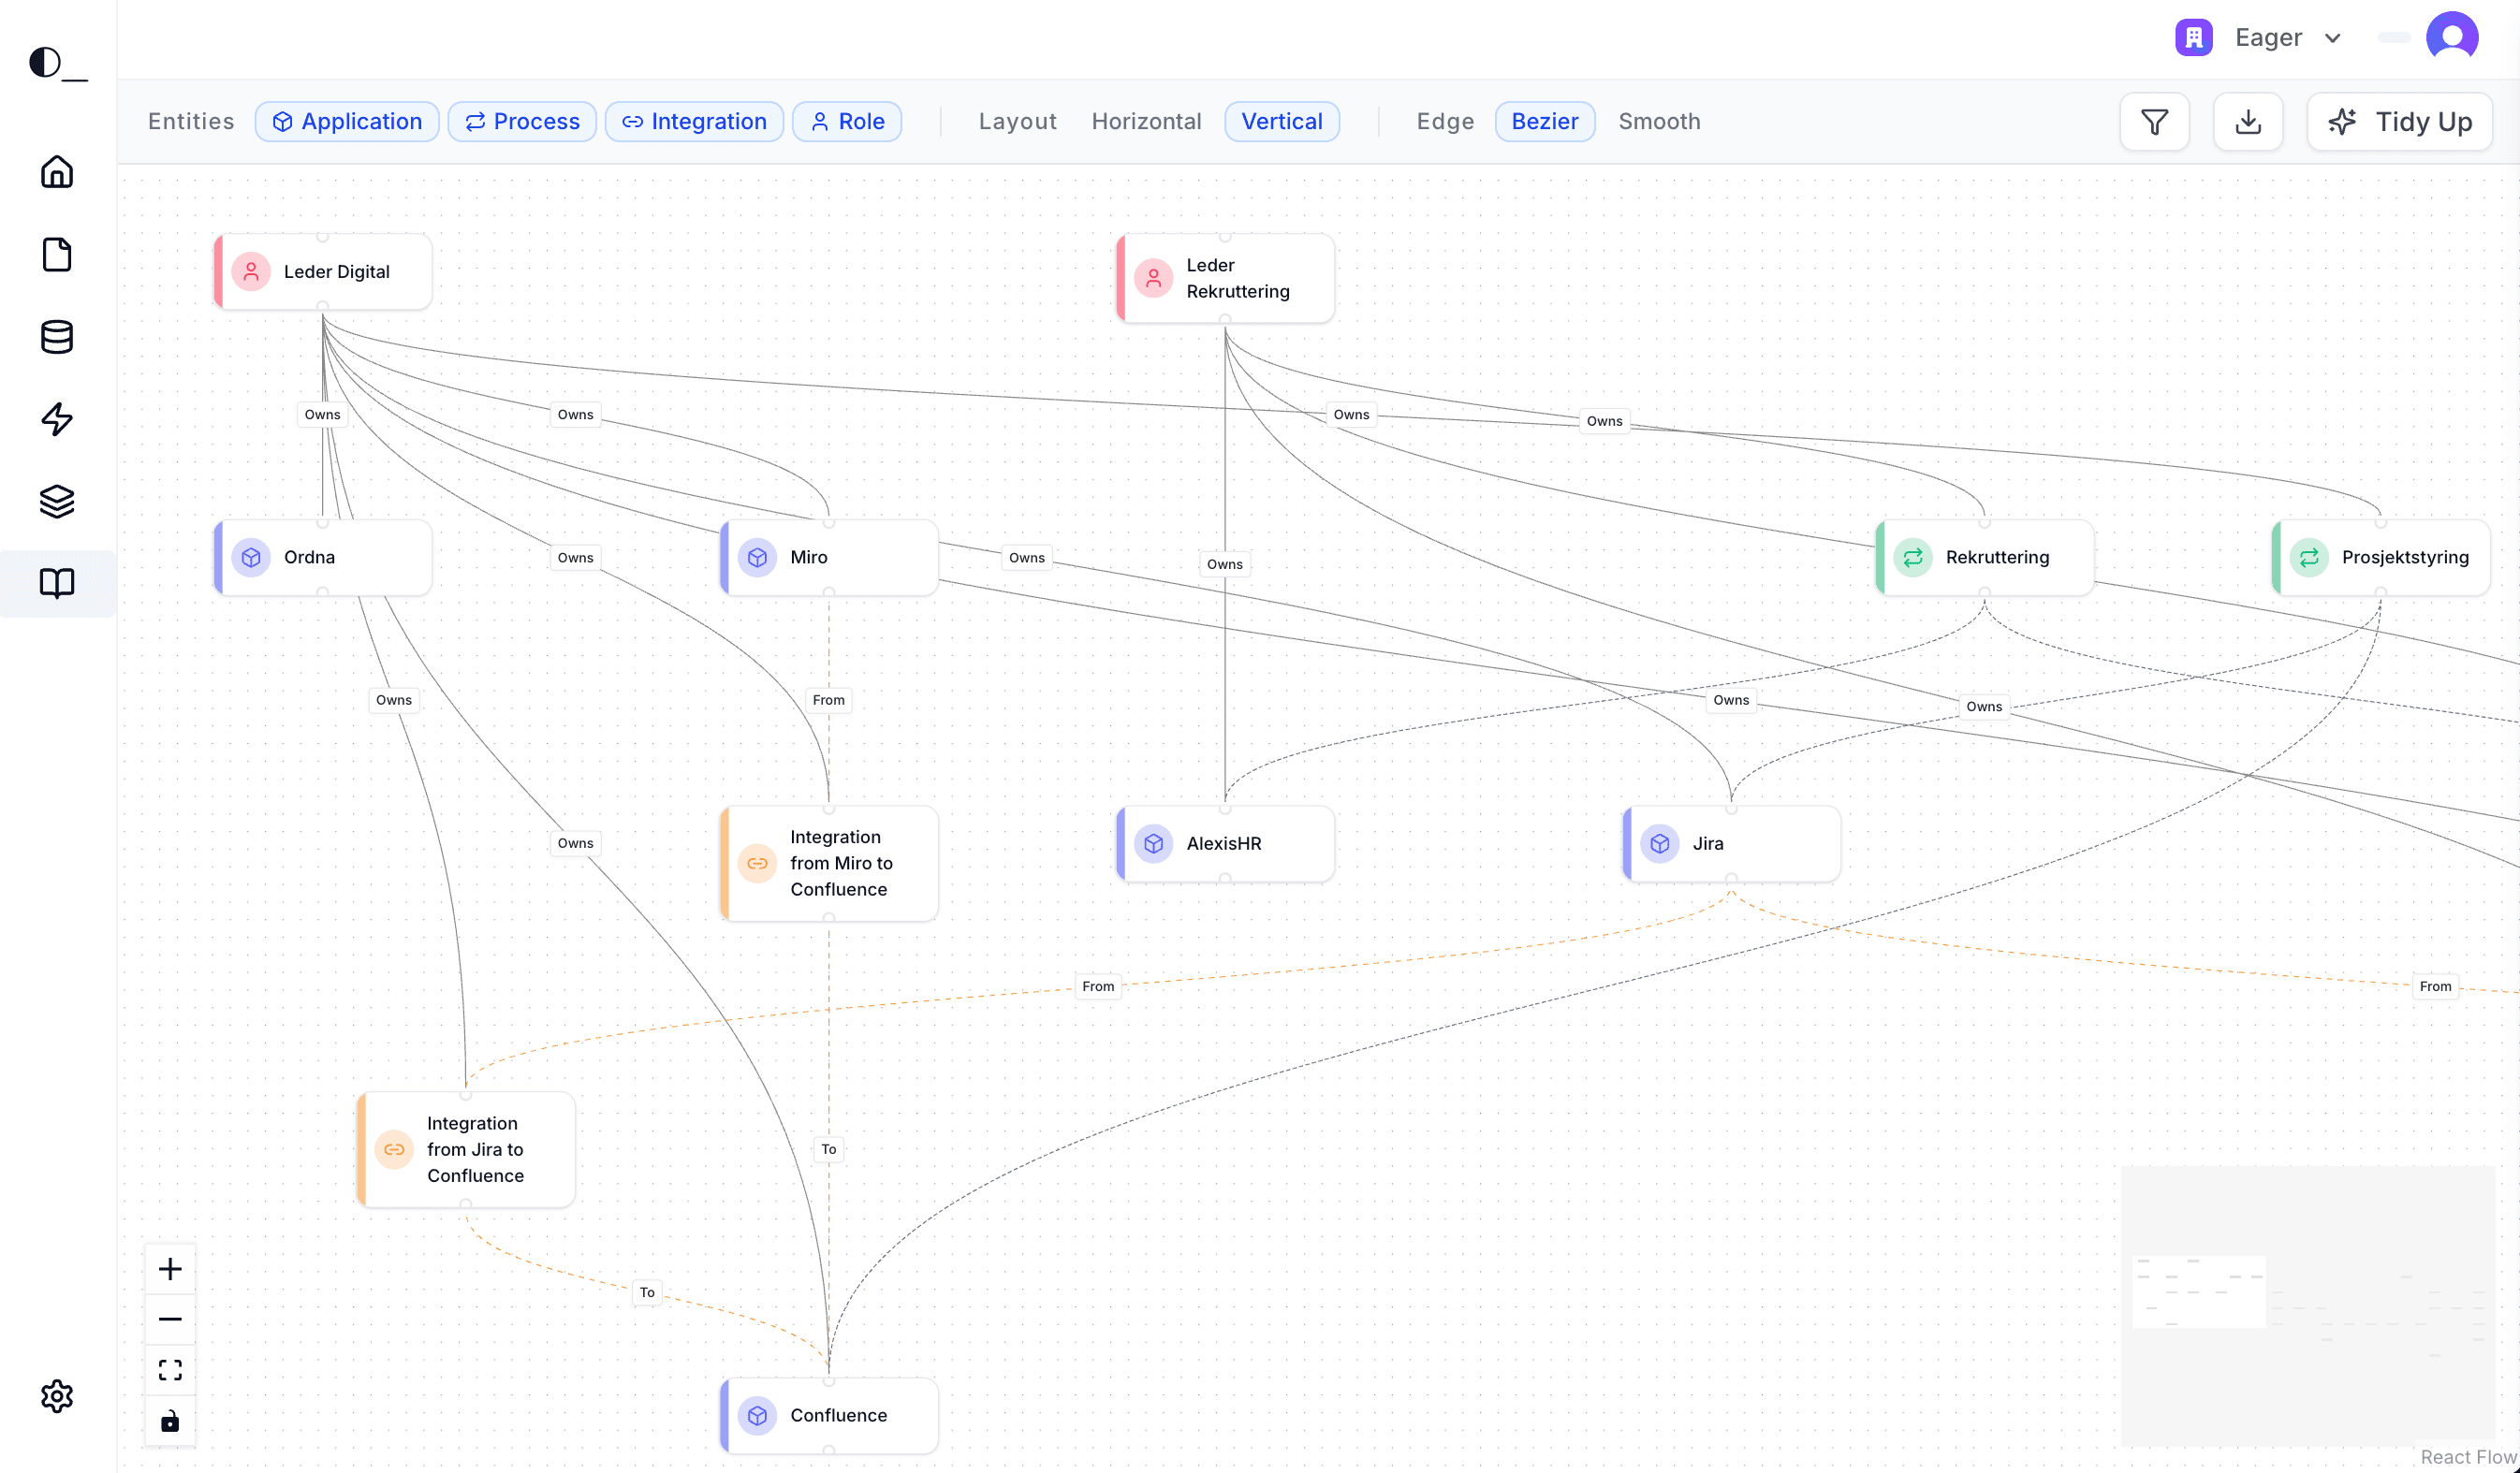
Task: Toggle the Integration entity filter
Action: pos(694,122)
